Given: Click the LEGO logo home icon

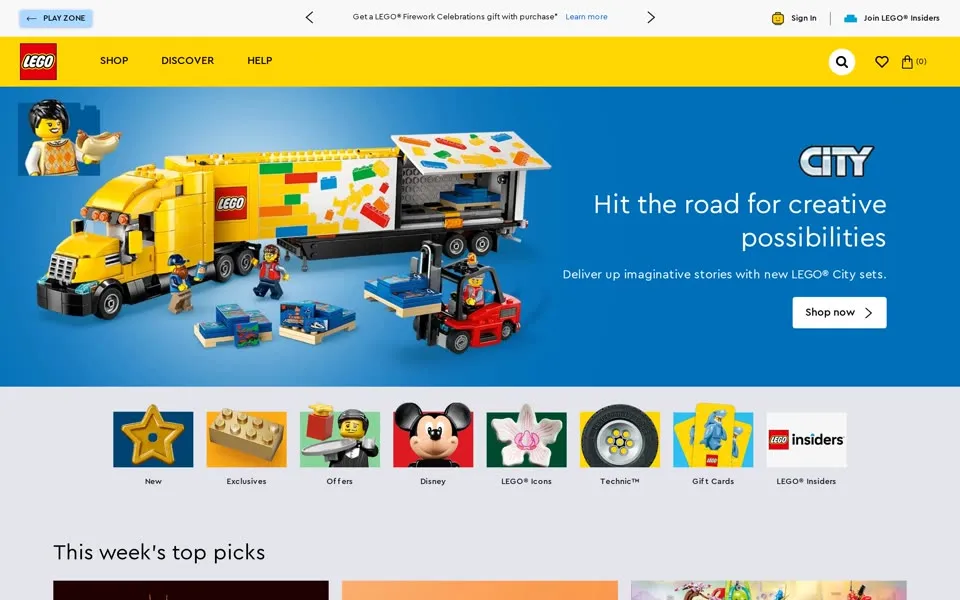Looking at the screenshot, I should click(38, 61).
